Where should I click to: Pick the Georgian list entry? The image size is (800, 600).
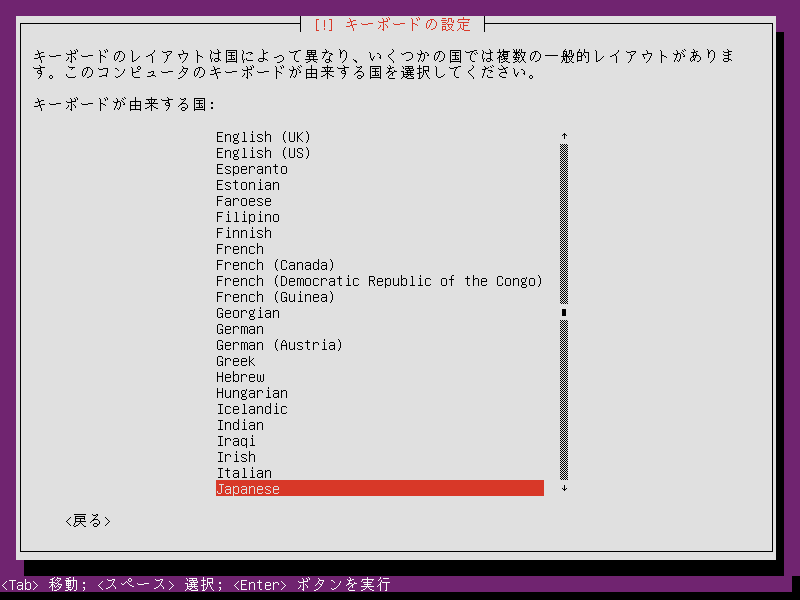coord(247,313)
